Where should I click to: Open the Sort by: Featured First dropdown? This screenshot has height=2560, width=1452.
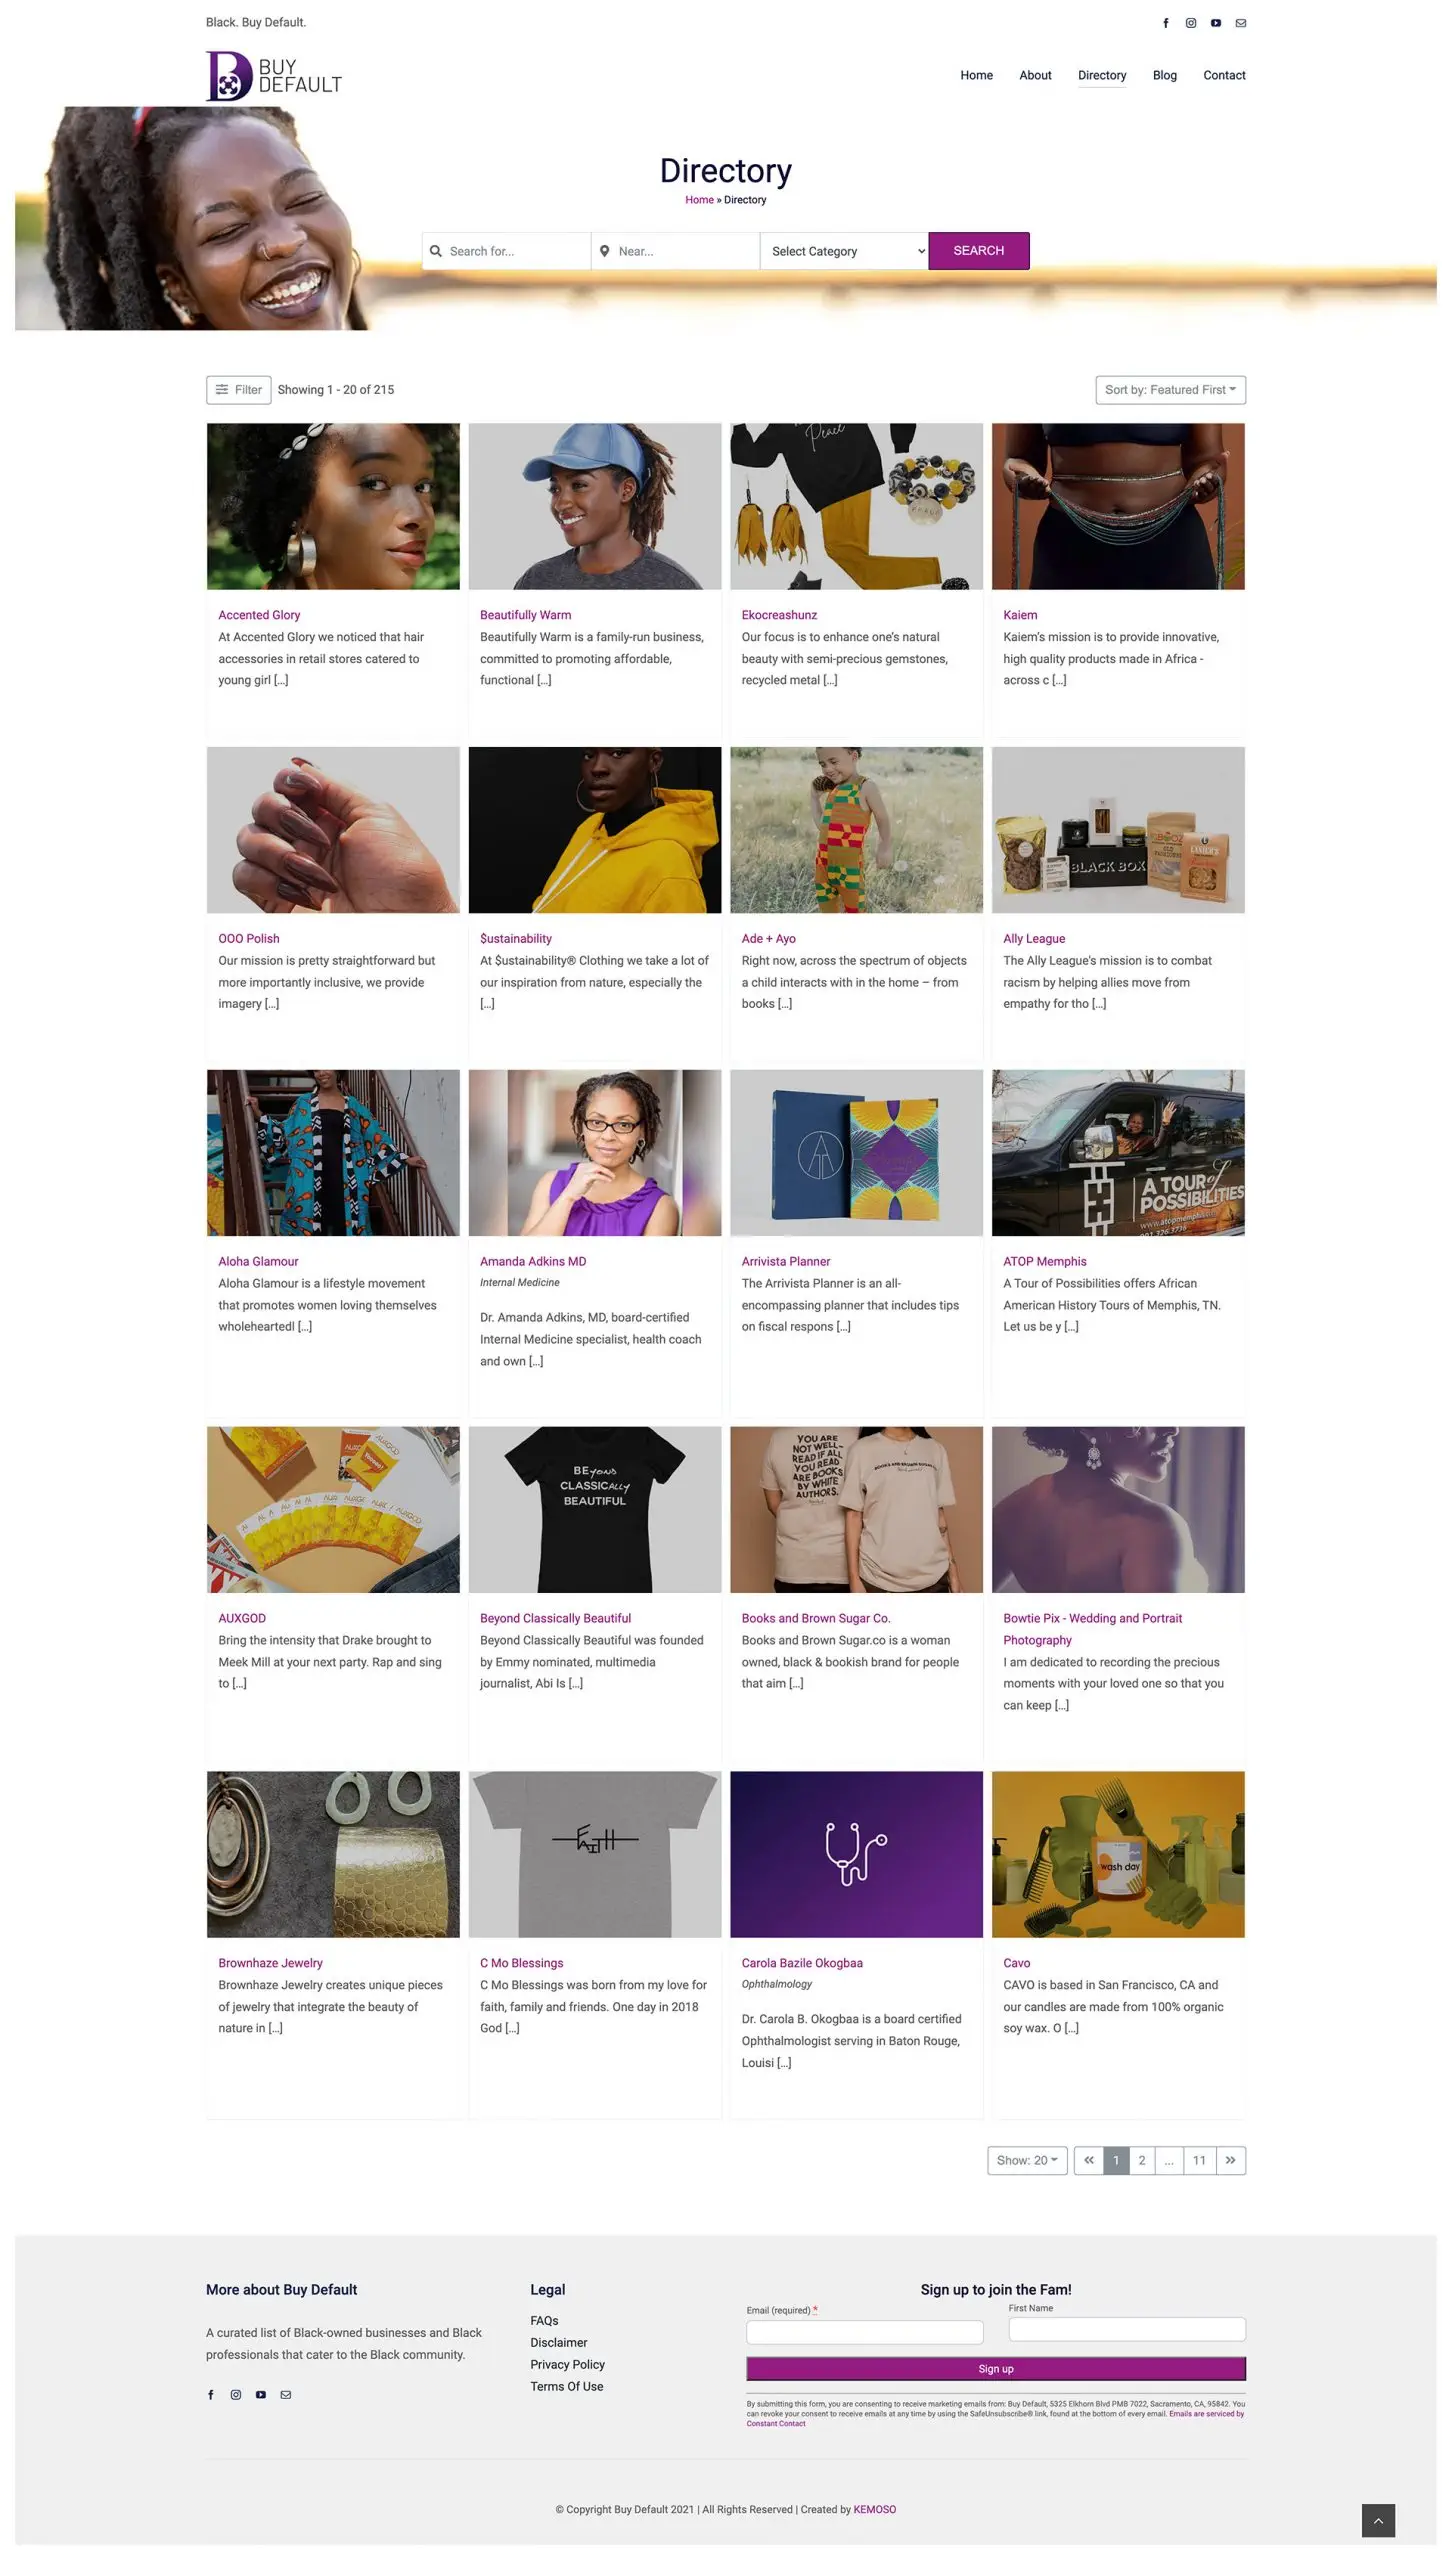click(1170, 390)
